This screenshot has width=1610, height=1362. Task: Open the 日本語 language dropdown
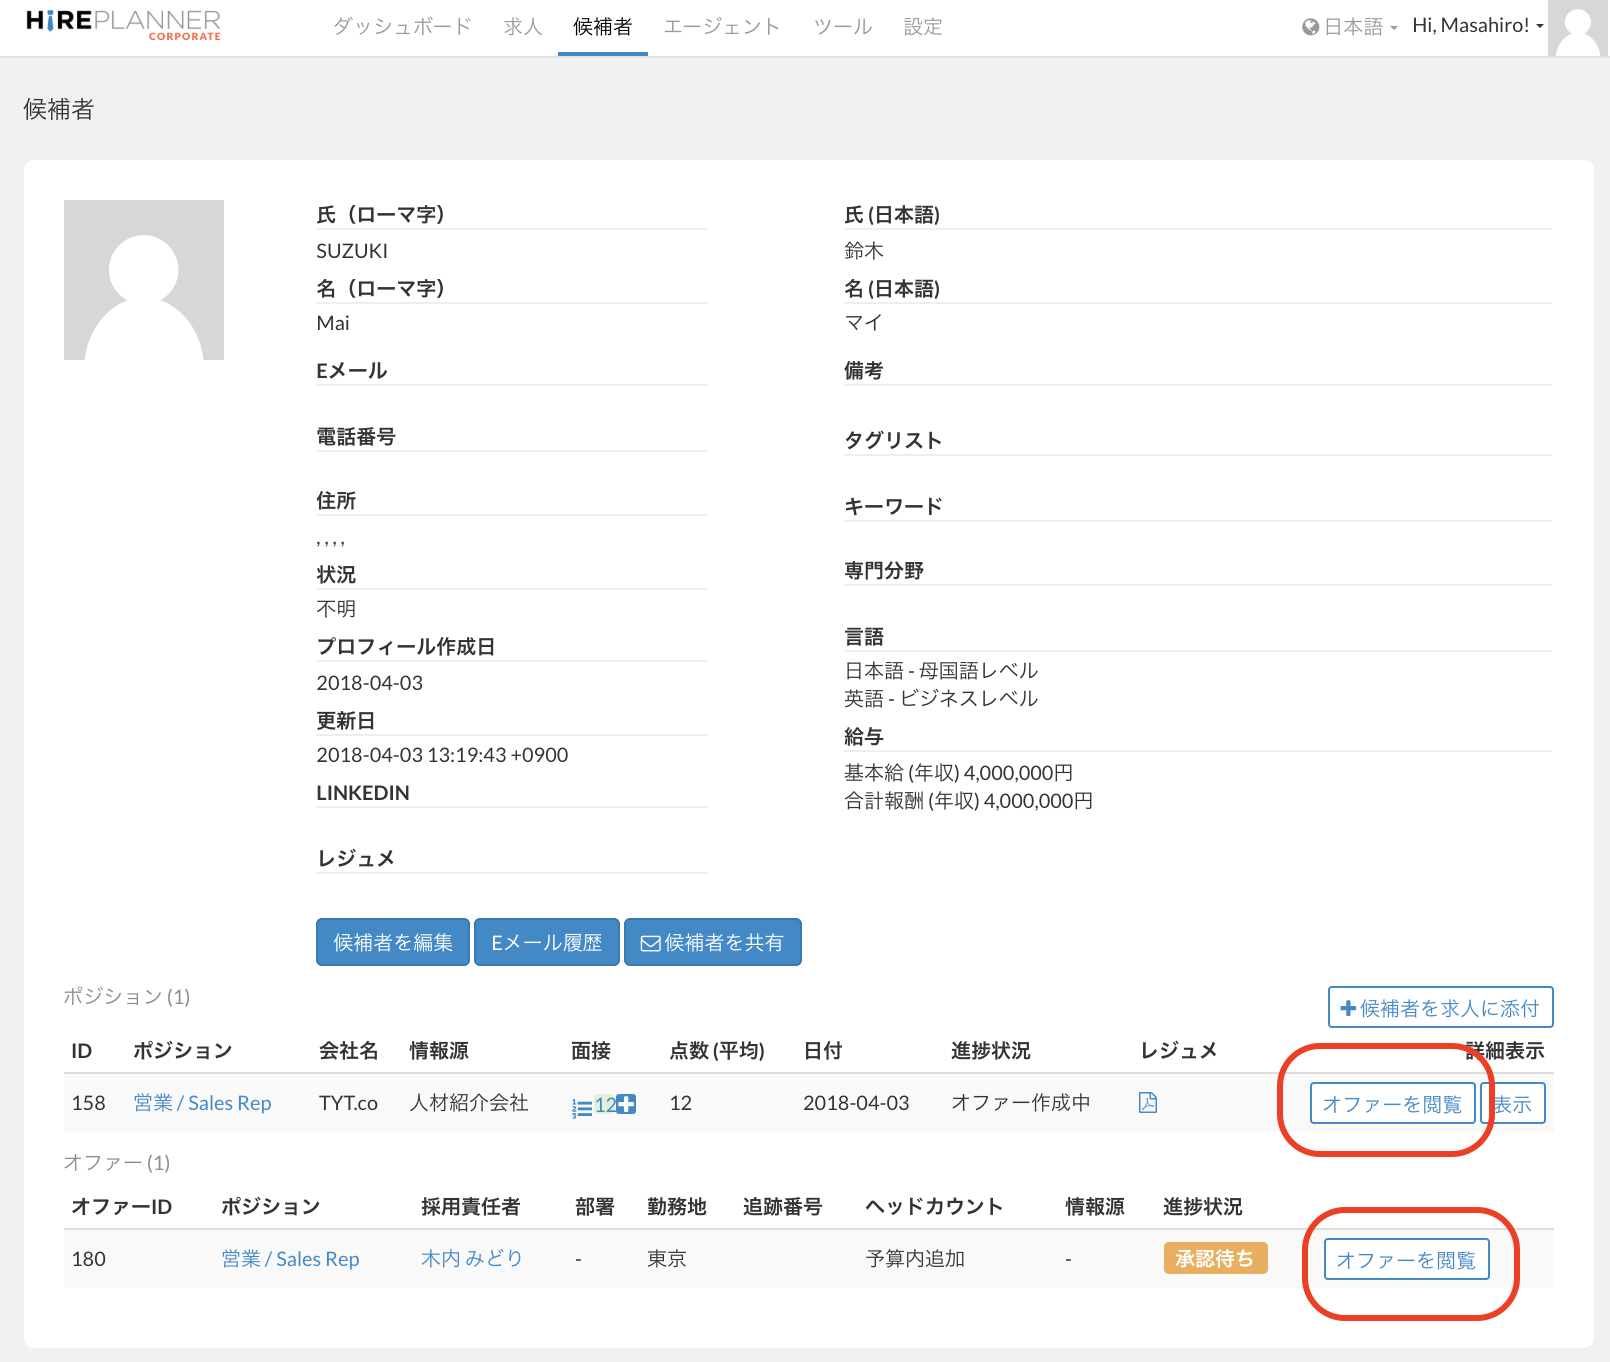[x=1350, y=27]
